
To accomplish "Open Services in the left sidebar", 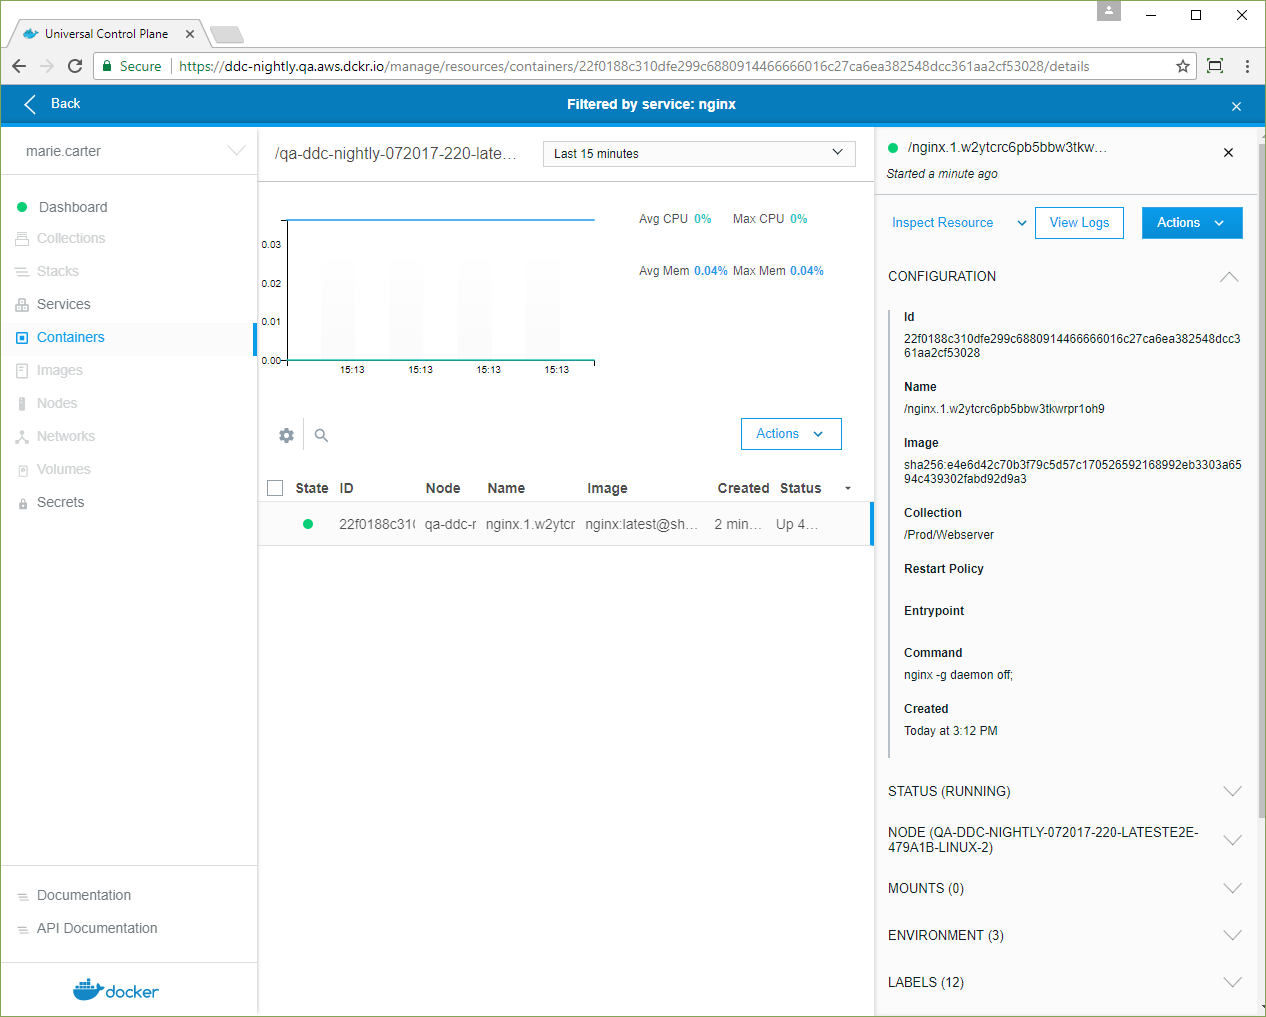I will 63,304.
